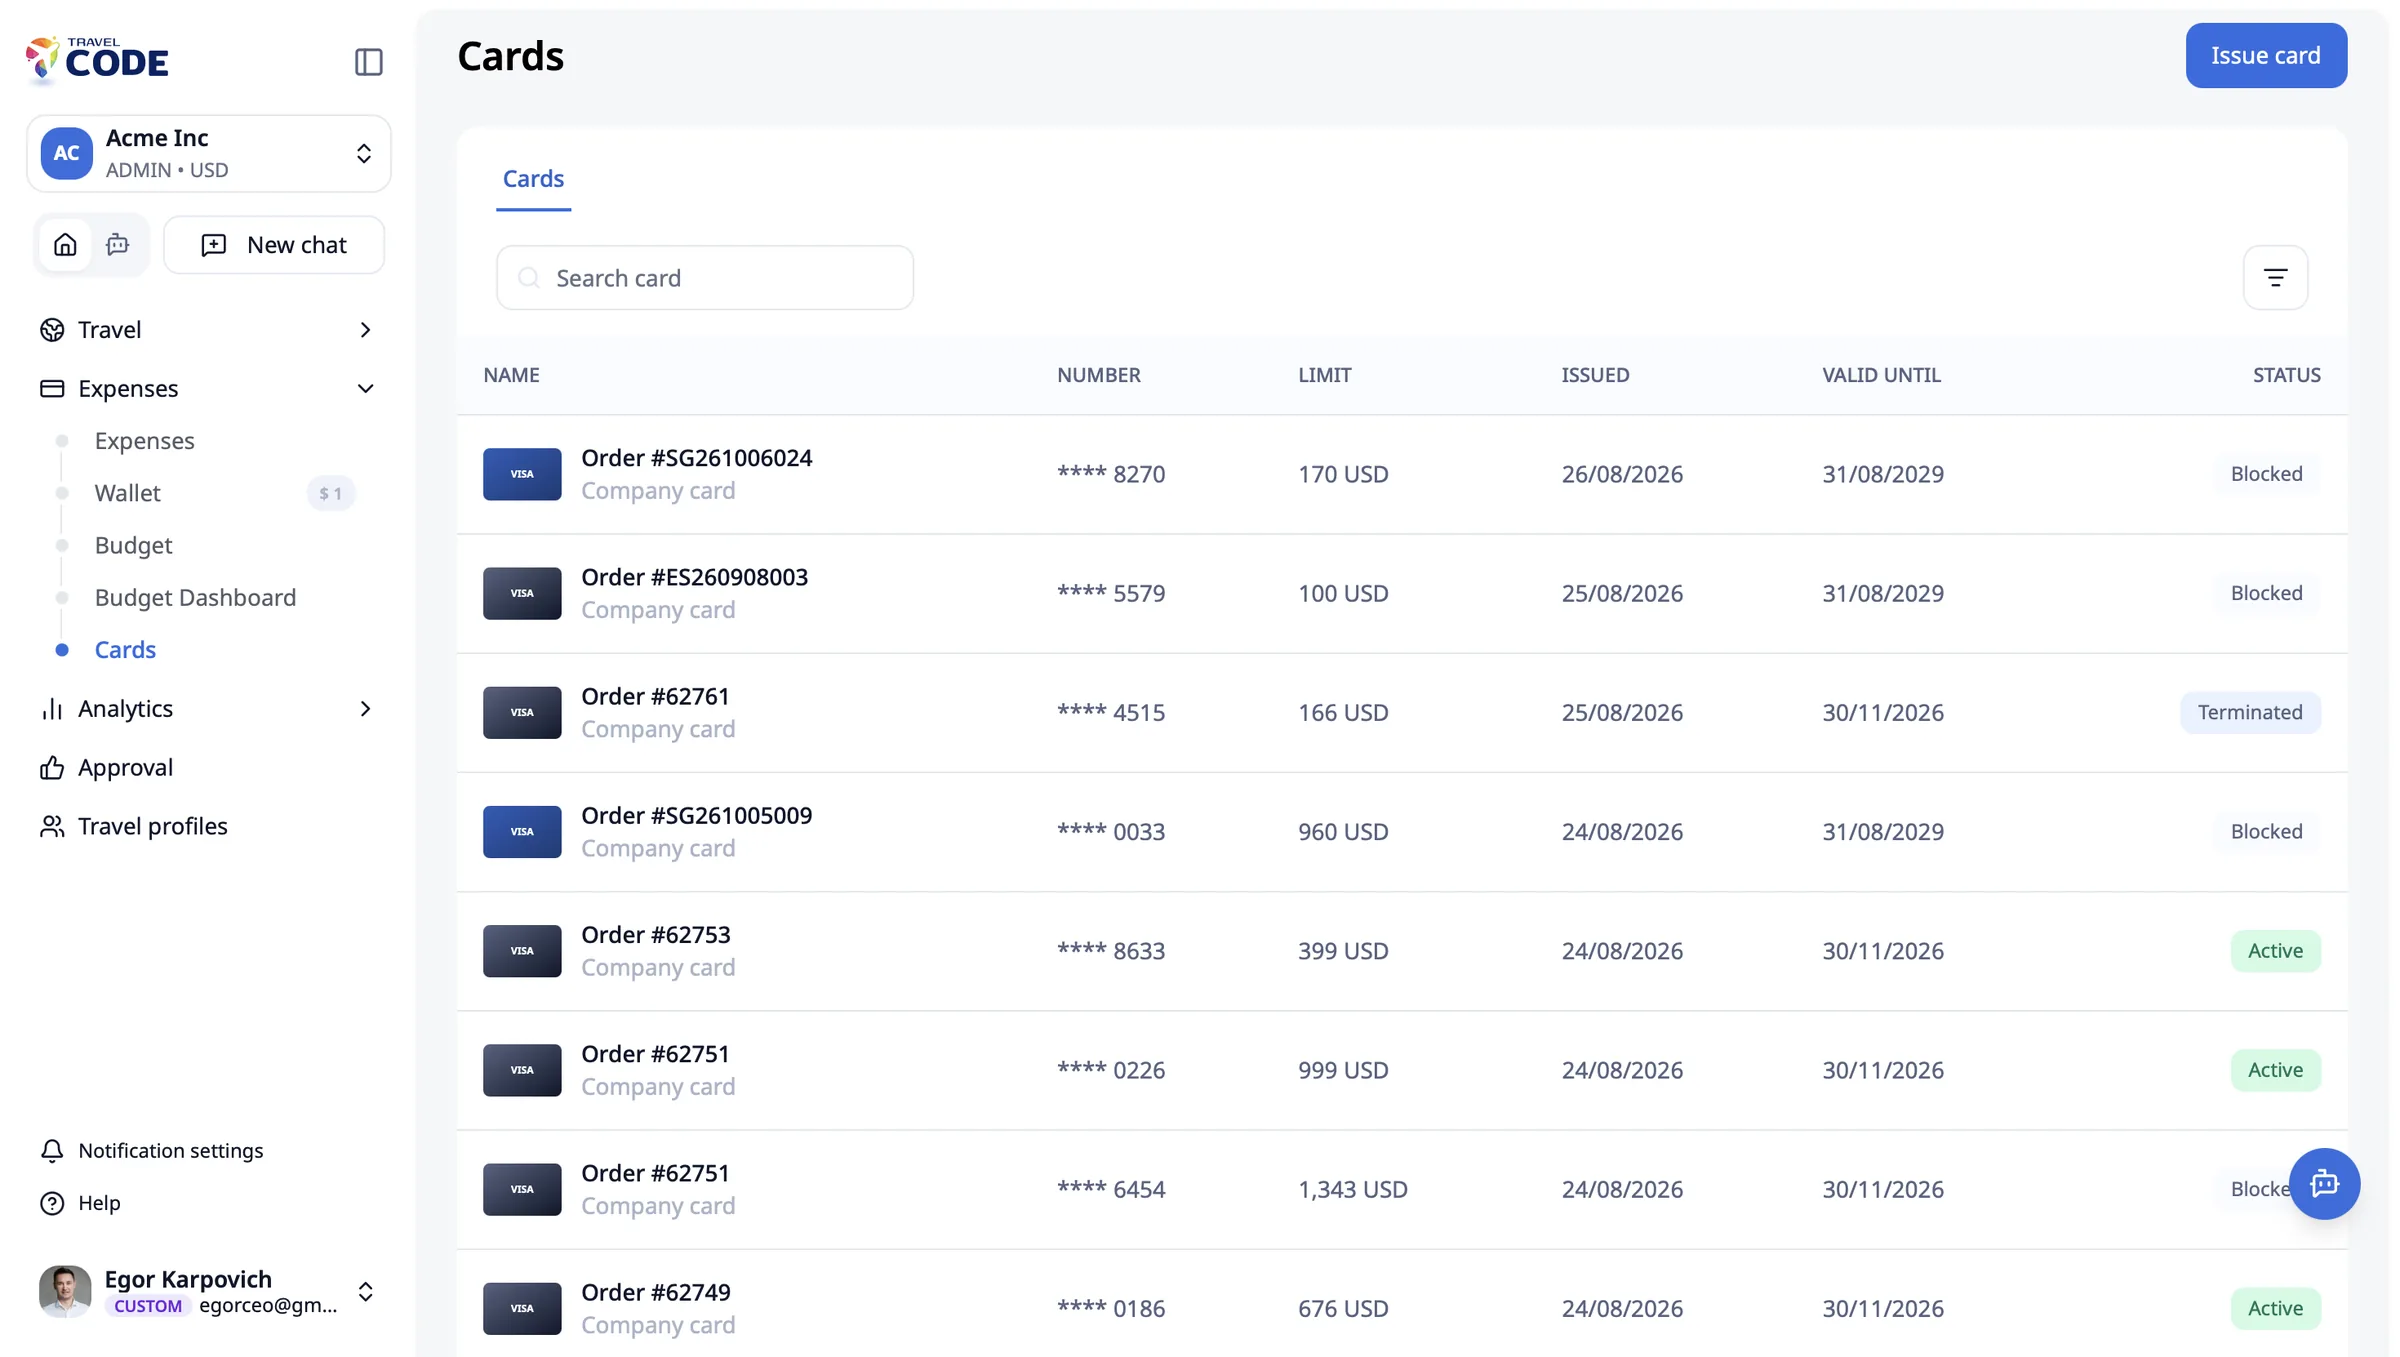
Task: Start a New chat
Action: click(274, 245)
